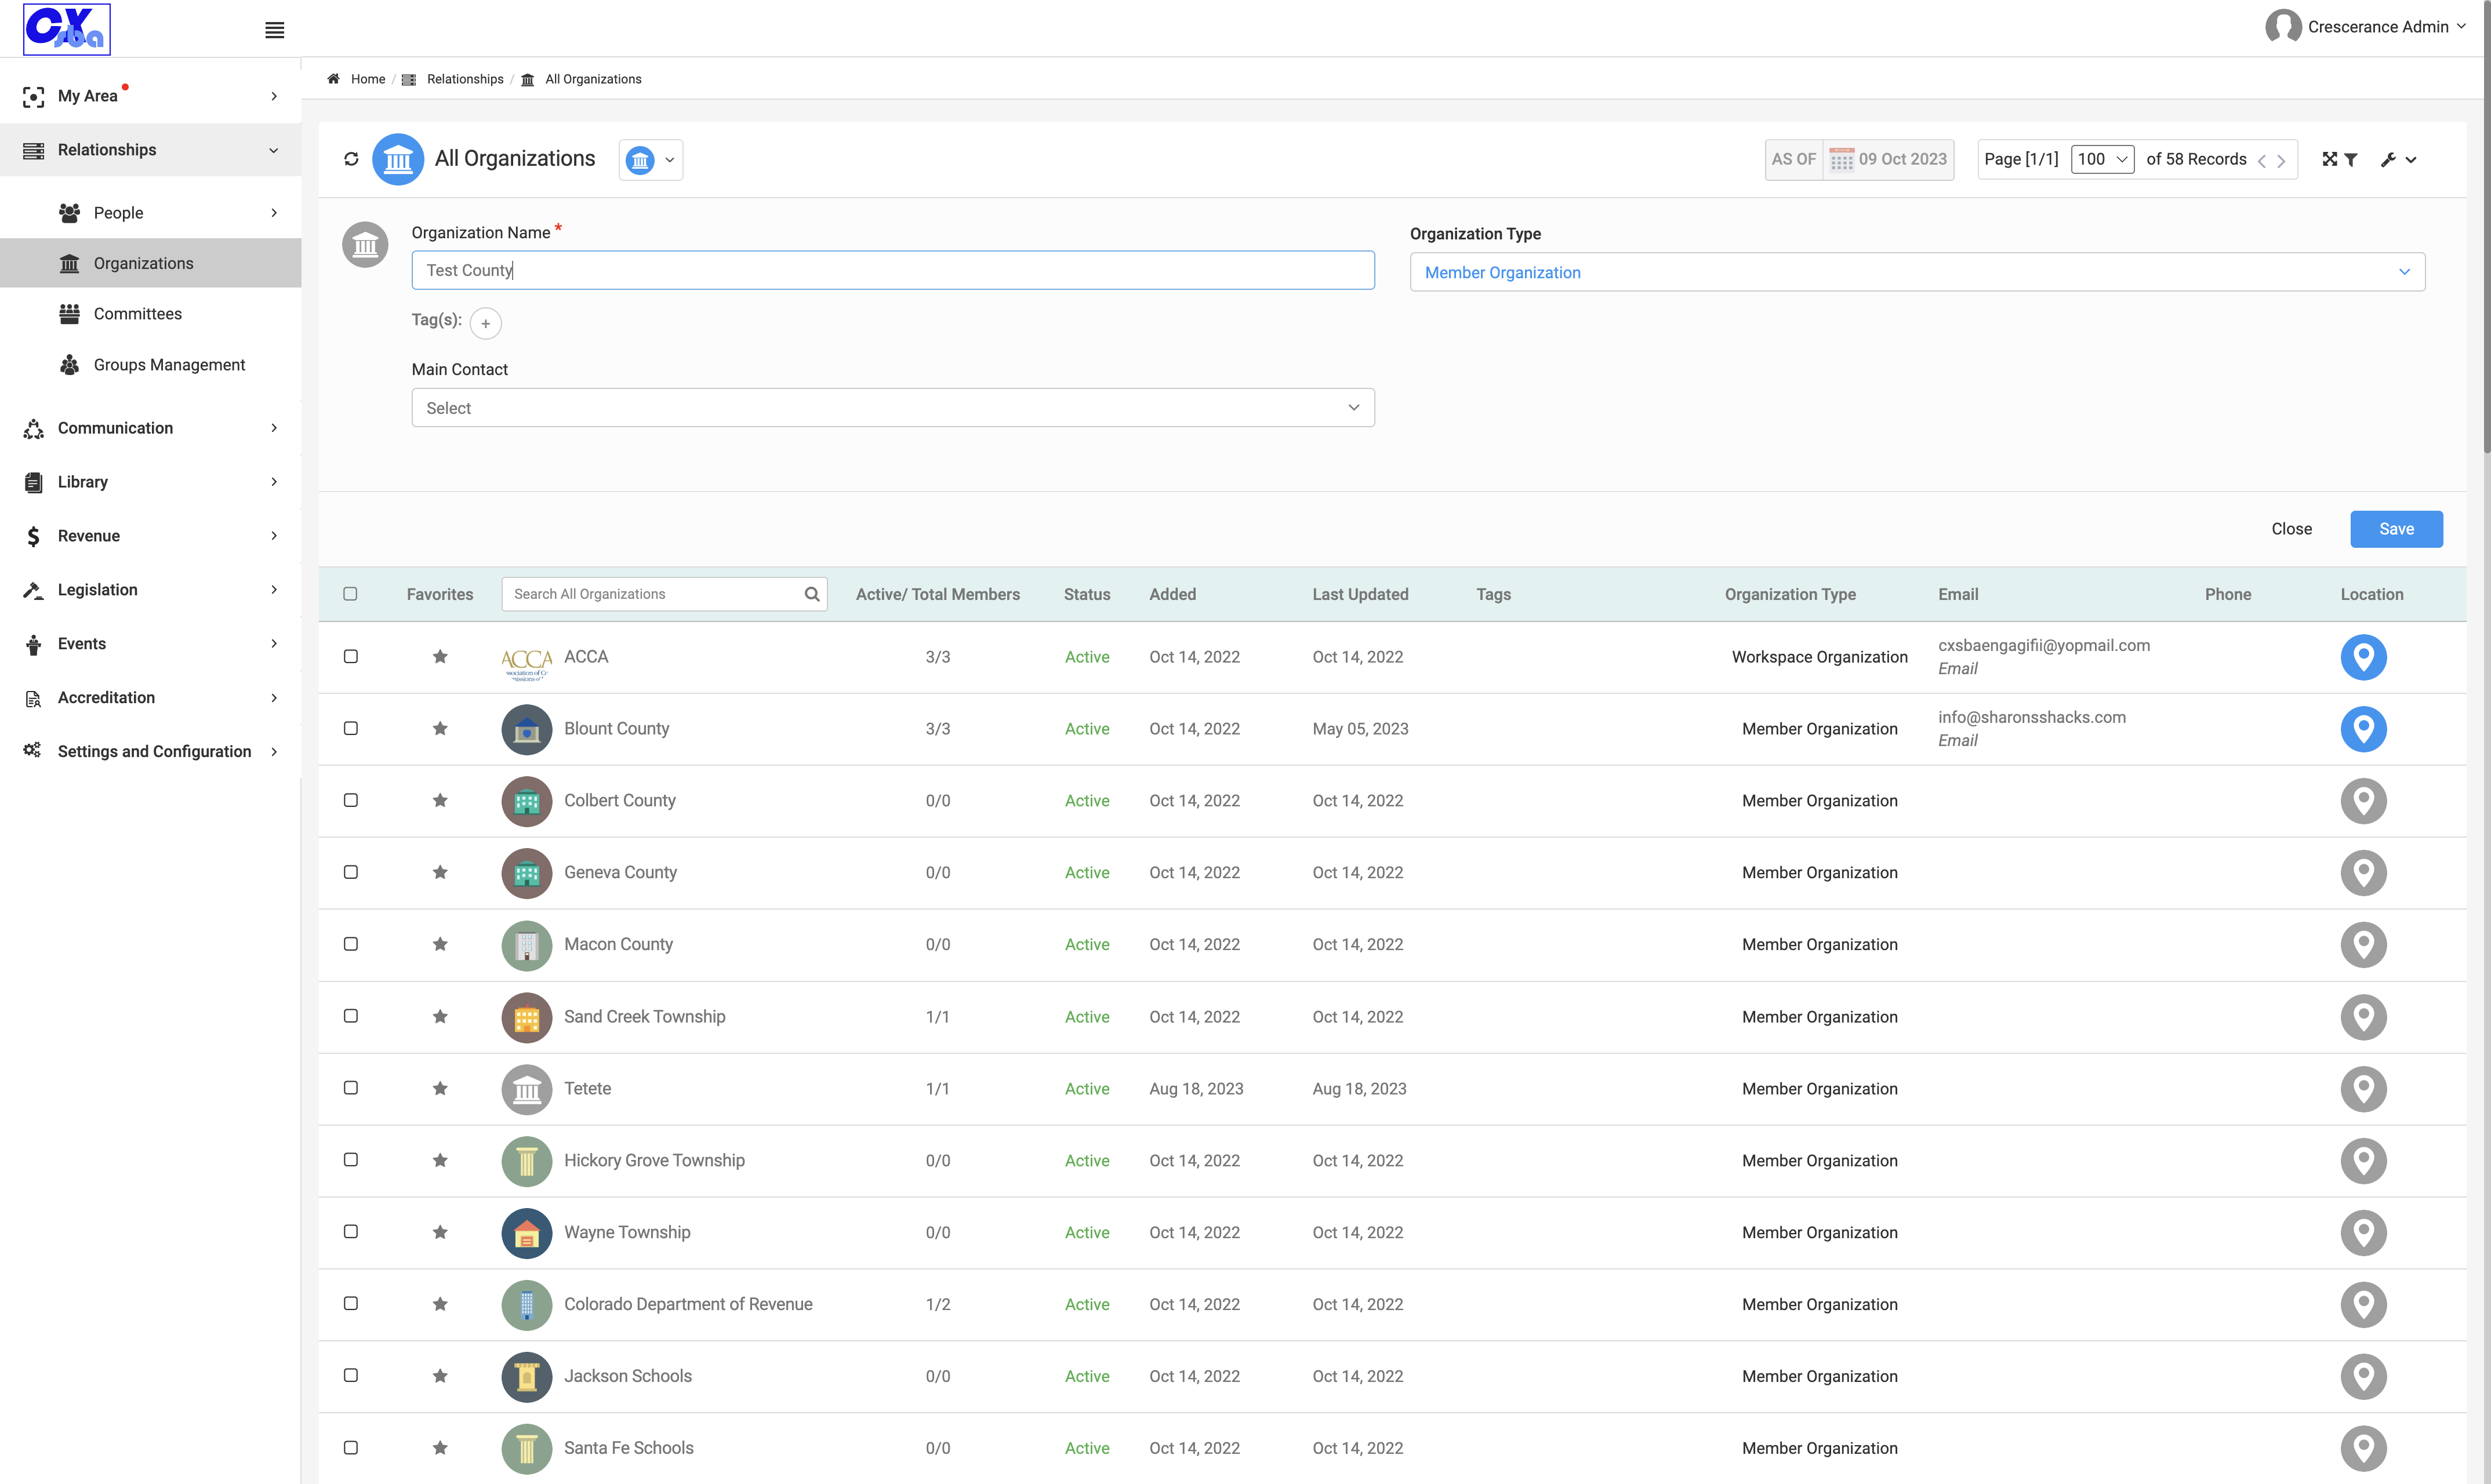Image resolution: width=2491 pixels, height=1484 pixels.
Task: Go to Home breadcrumb link
Action: tap(368, 79)
